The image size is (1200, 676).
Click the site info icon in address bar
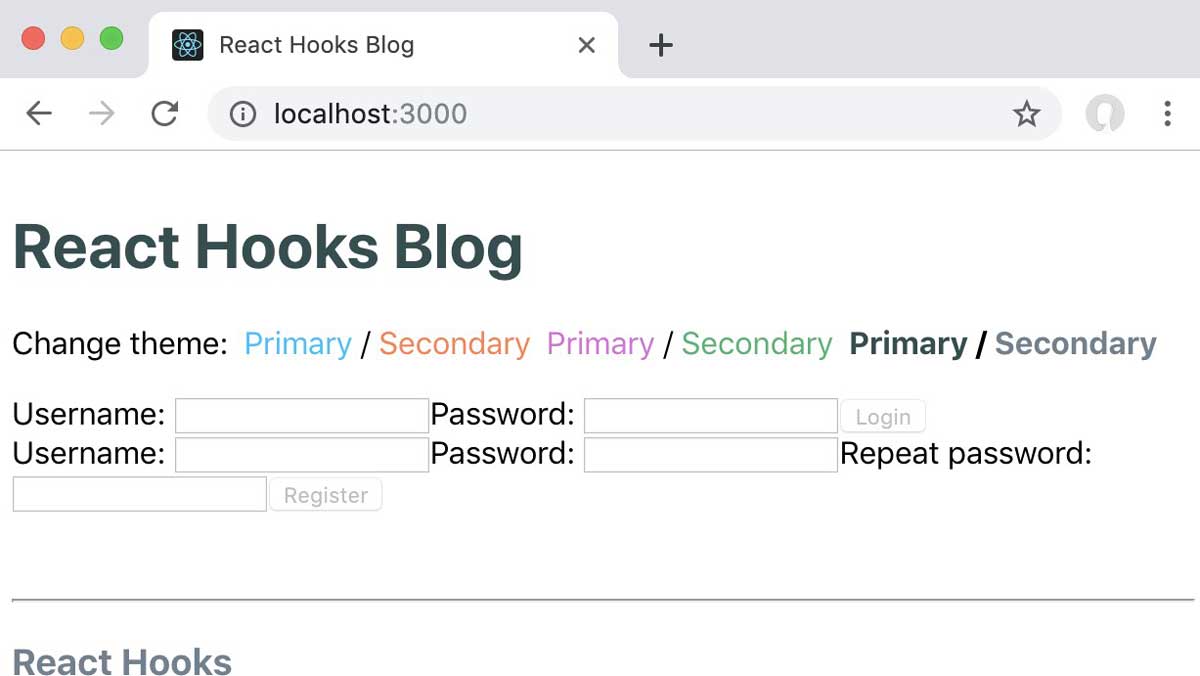243,114
